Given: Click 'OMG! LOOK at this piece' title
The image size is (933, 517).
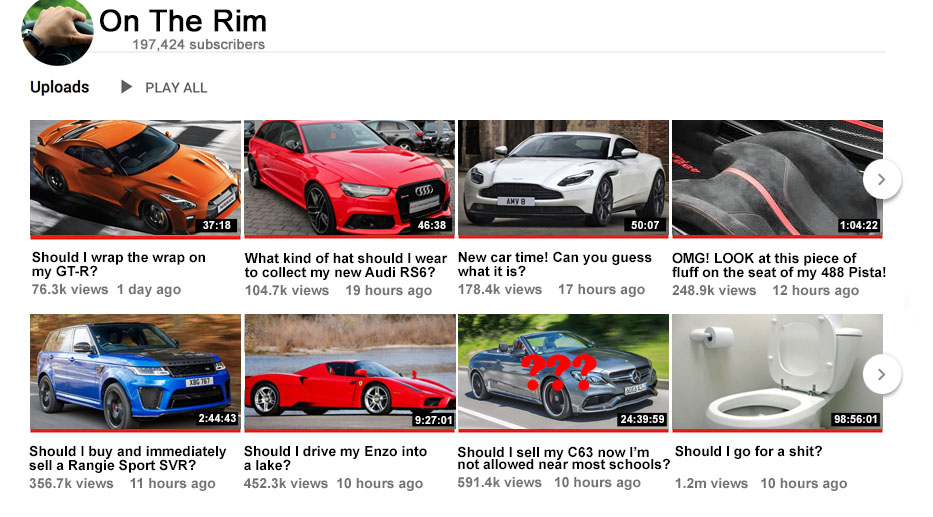Looking at the screenshot, I should click(779, 265).
